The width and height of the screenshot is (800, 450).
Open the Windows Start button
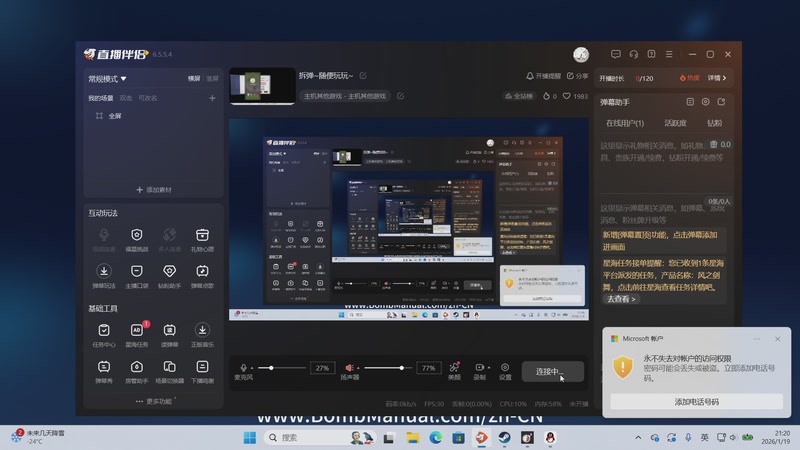249,438
